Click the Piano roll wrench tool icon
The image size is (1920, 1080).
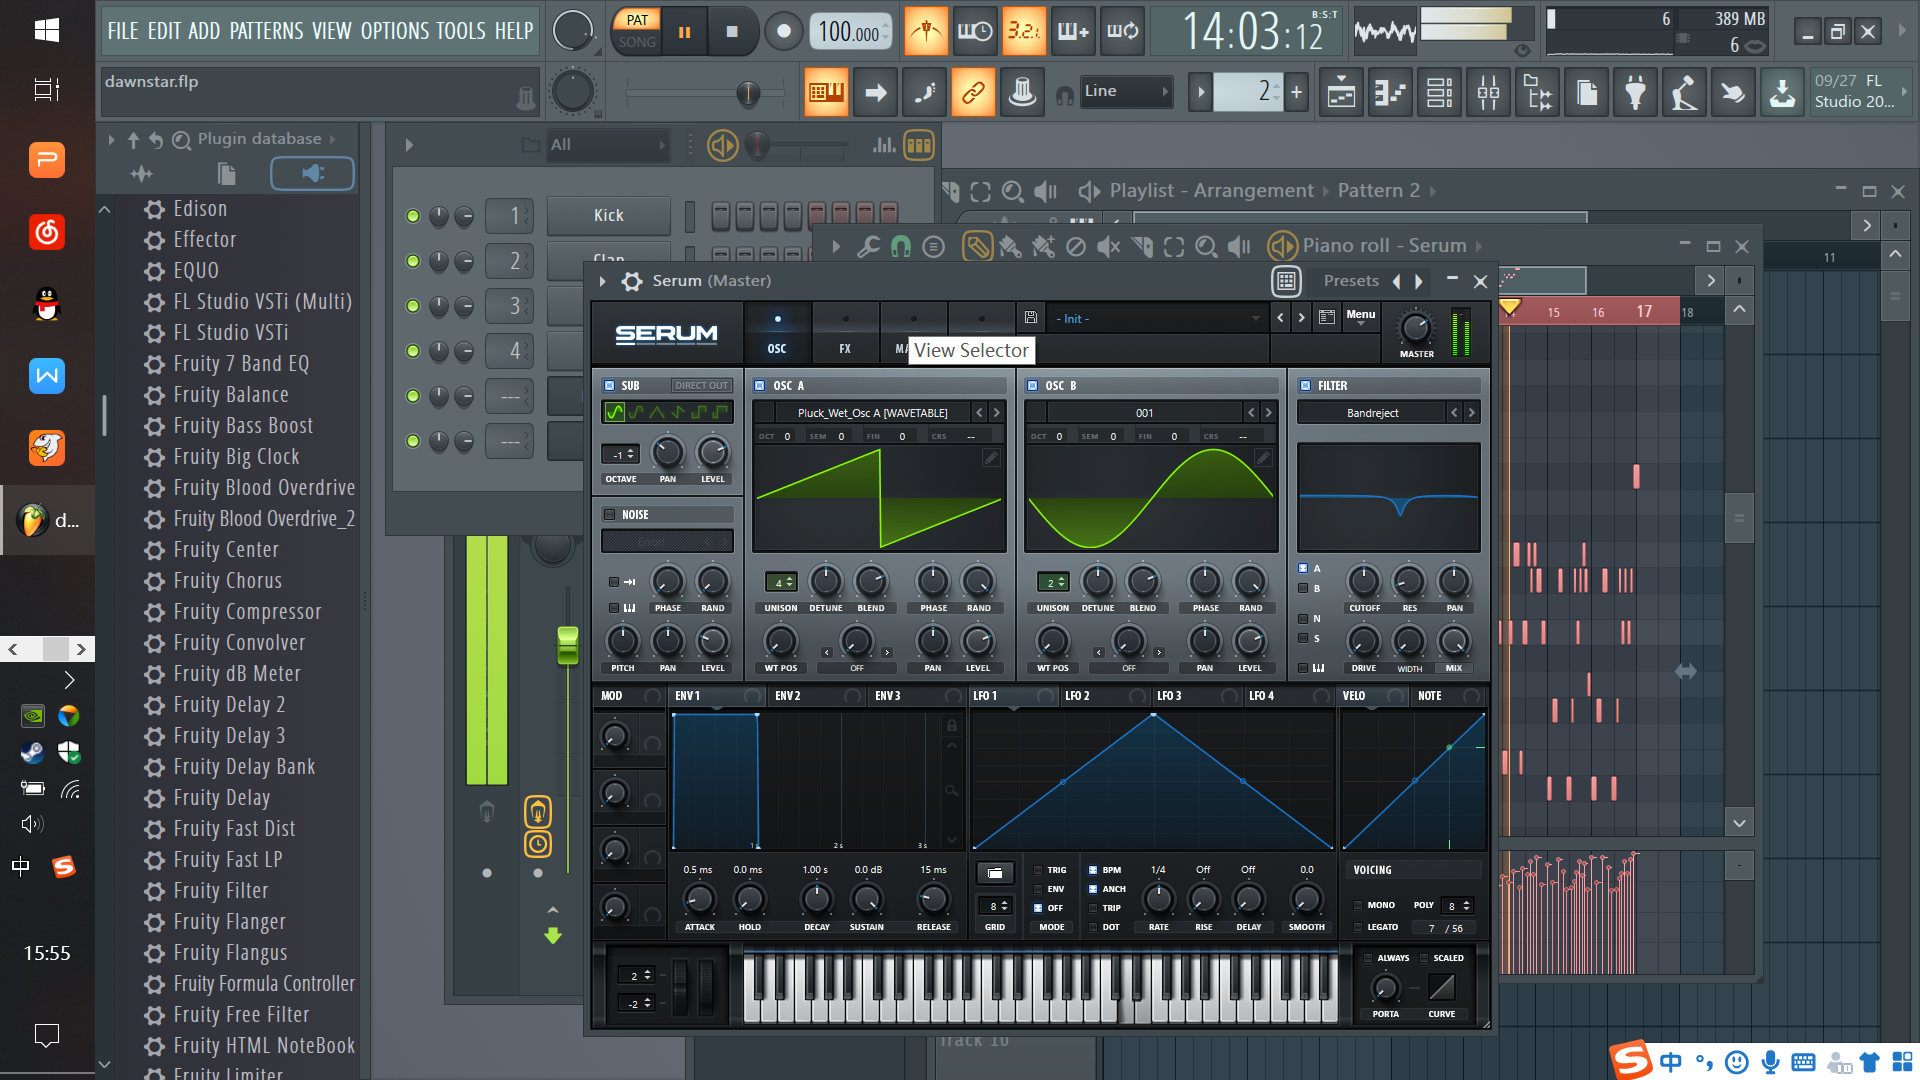(868, 246)
